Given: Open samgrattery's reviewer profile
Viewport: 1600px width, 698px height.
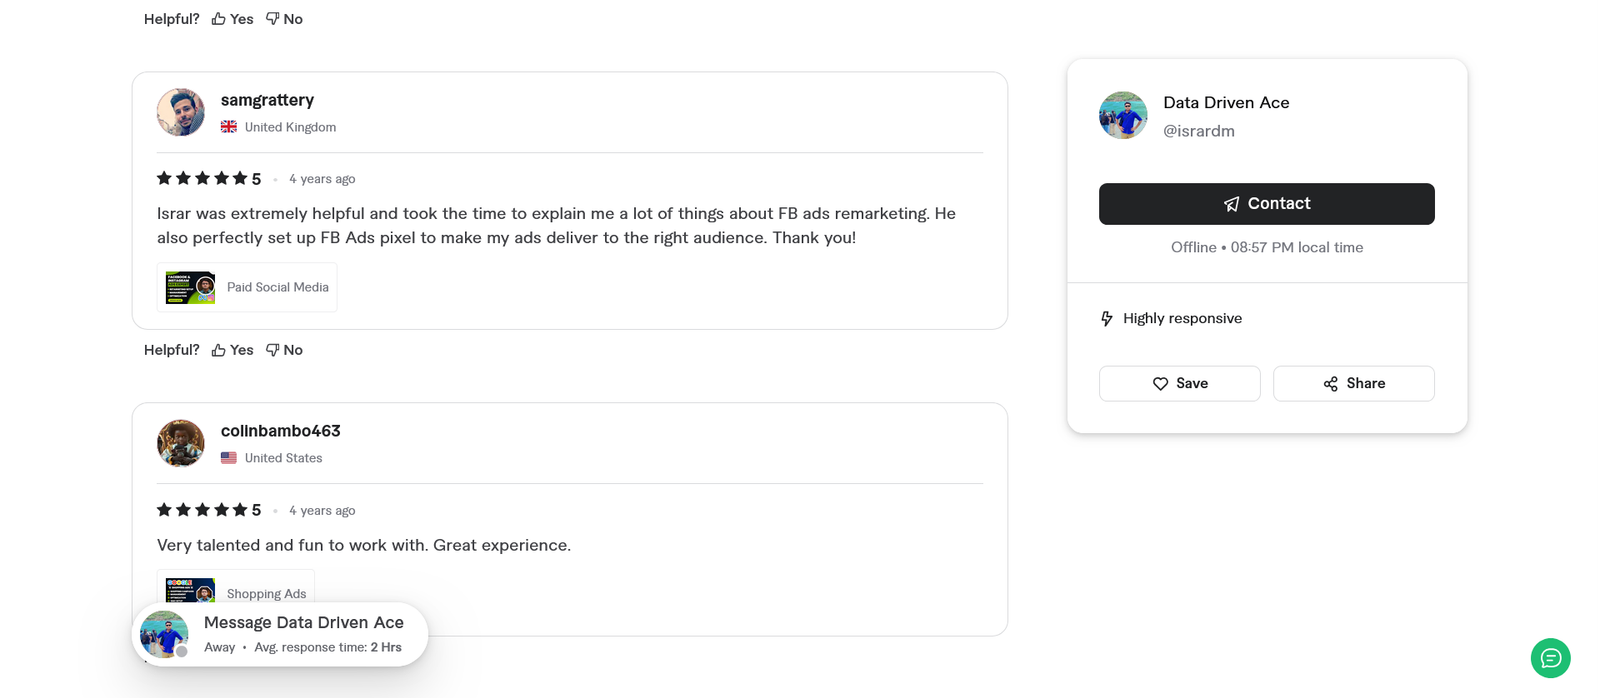Looking at the screenshot, I should (267, 99).
